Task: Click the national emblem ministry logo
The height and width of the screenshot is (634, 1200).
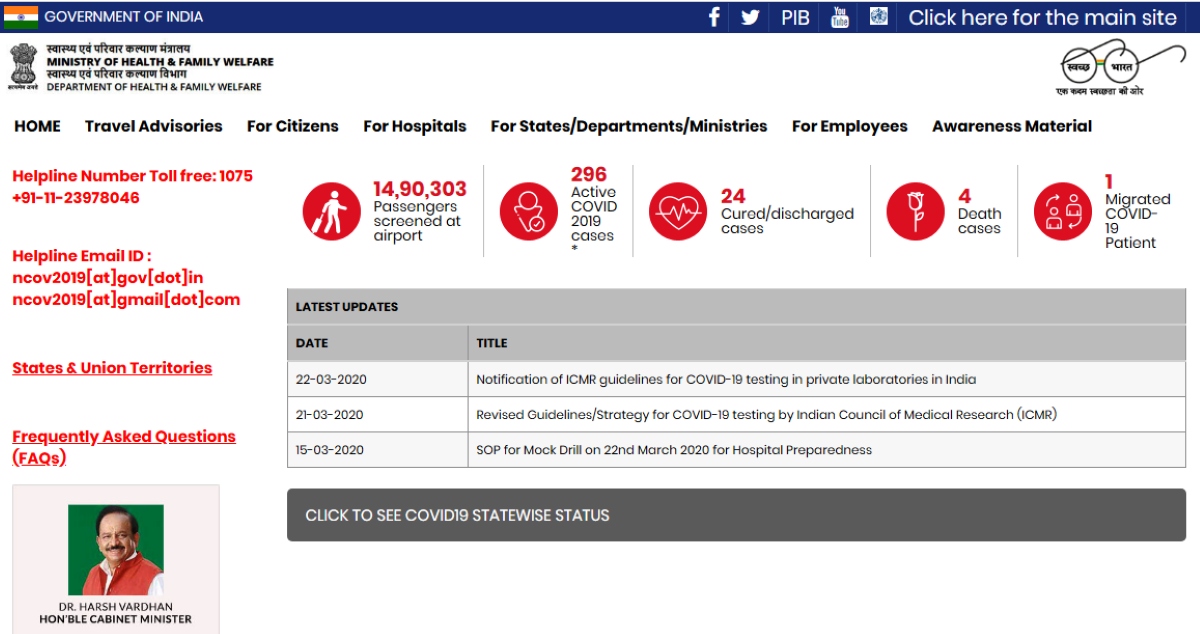Action: coord(24,67)
